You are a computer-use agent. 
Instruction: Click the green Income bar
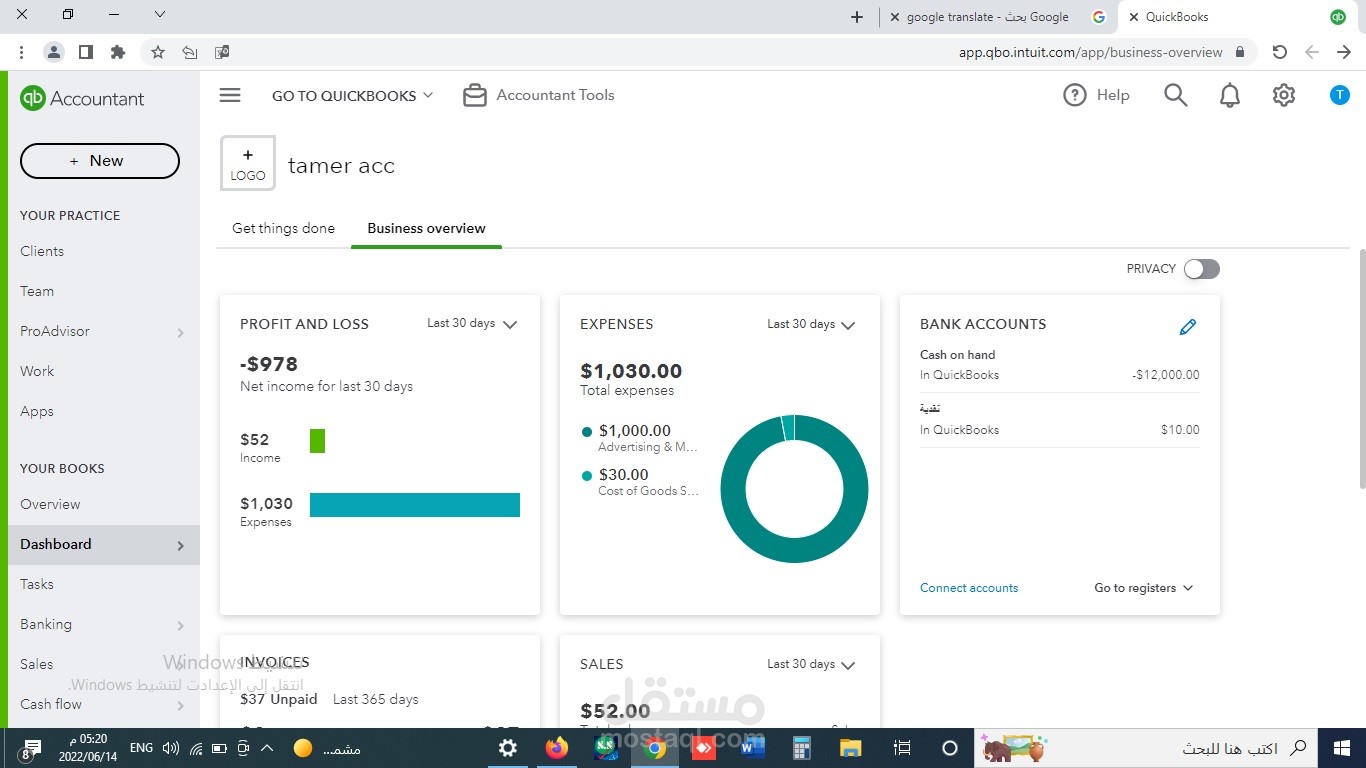(x=317, y=441)
